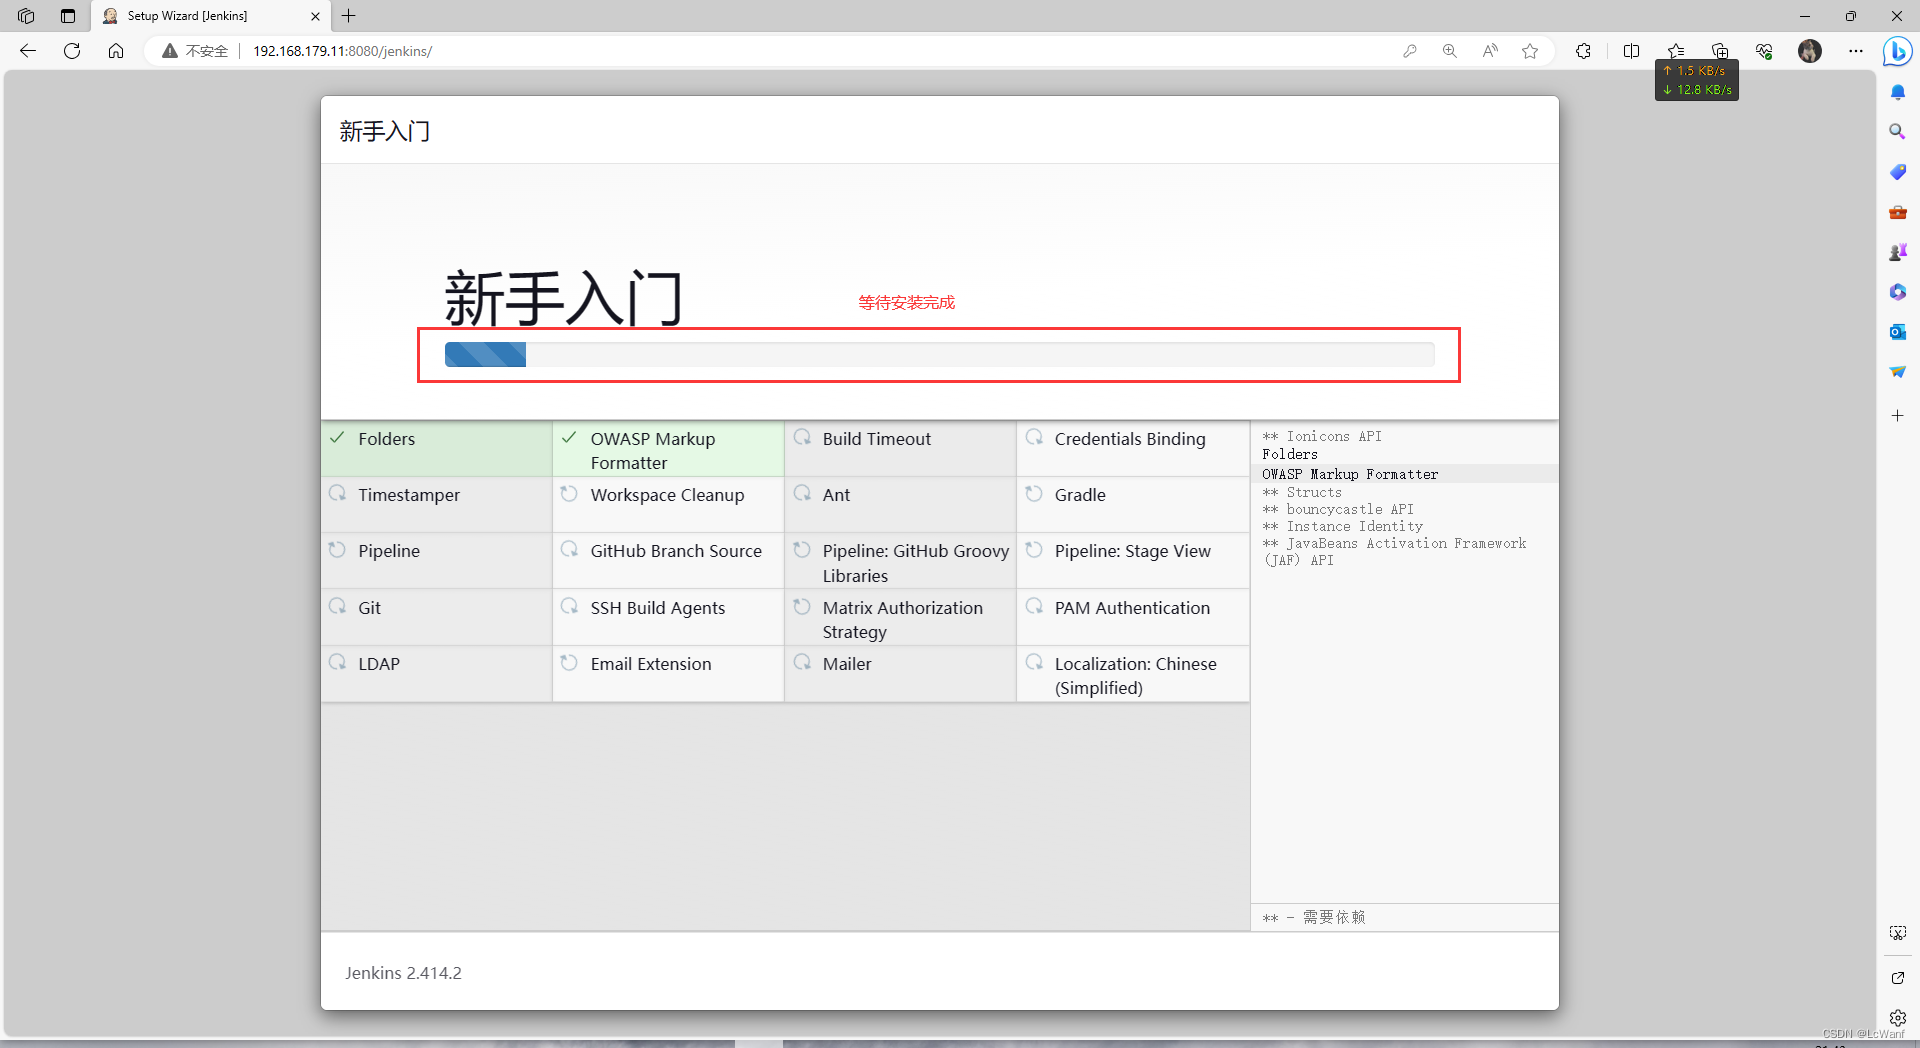Close the Setup Wizard tab
1920x1048 pixels.
[315, 16]
